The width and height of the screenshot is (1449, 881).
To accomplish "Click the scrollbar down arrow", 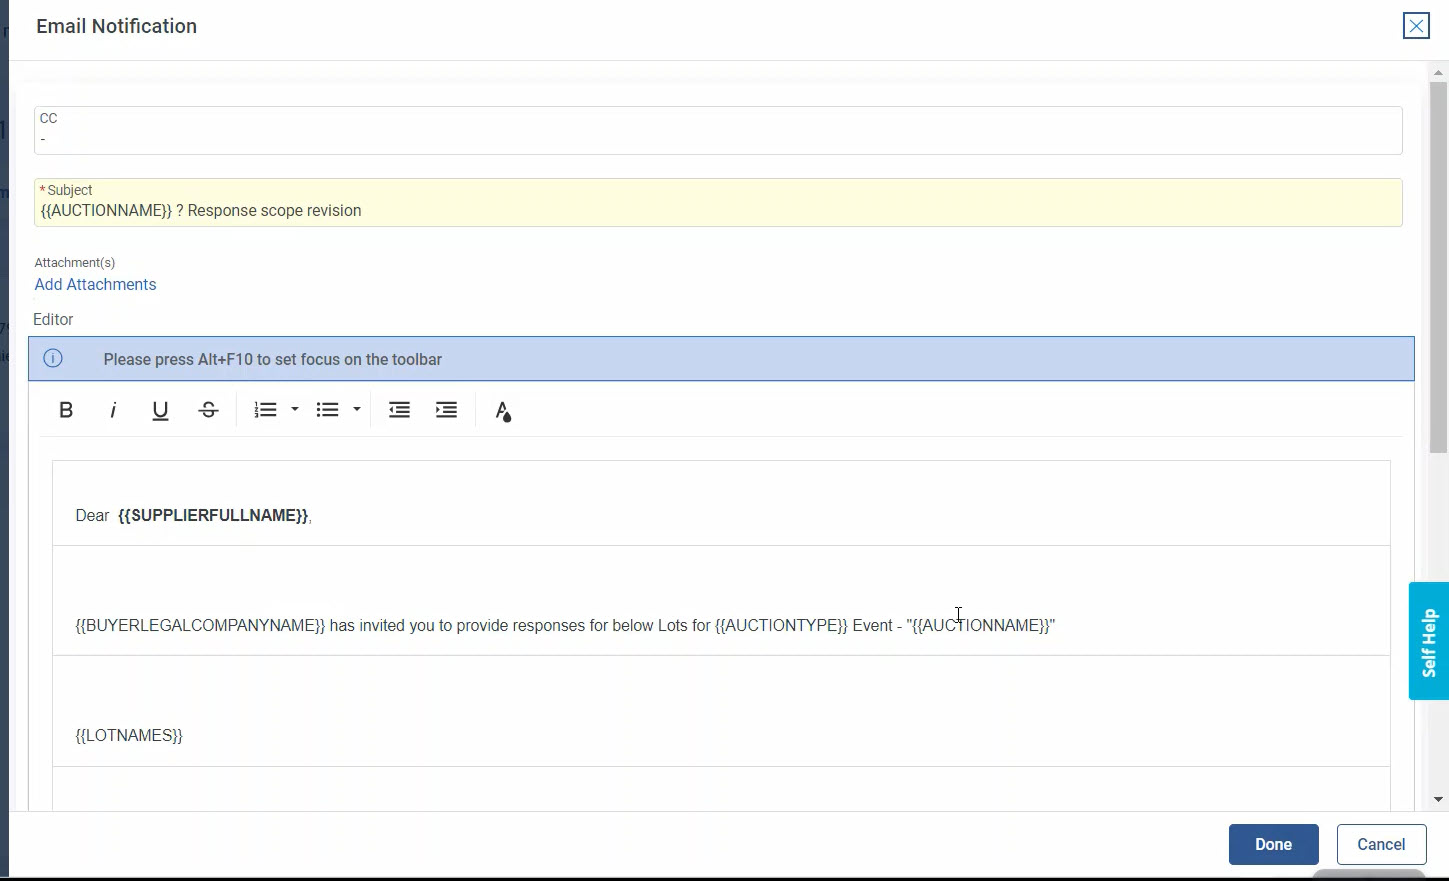I will click(1438, 799).
